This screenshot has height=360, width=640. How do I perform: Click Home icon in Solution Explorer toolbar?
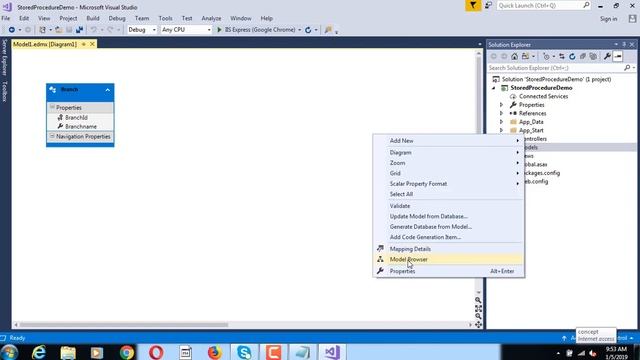click(514, 57)
